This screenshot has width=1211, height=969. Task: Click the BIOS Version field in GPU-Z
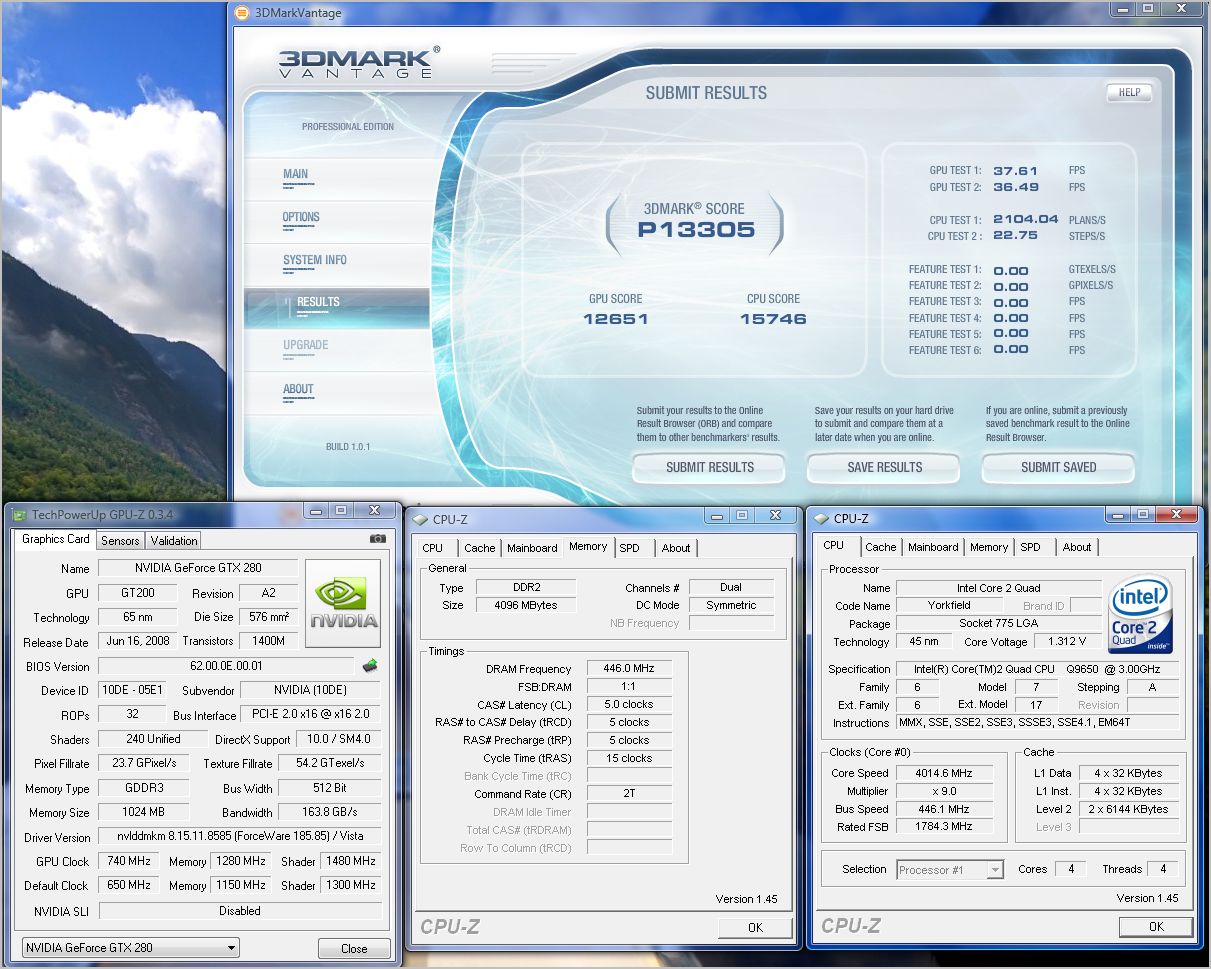pyautogui.click(x=226, y=666)
